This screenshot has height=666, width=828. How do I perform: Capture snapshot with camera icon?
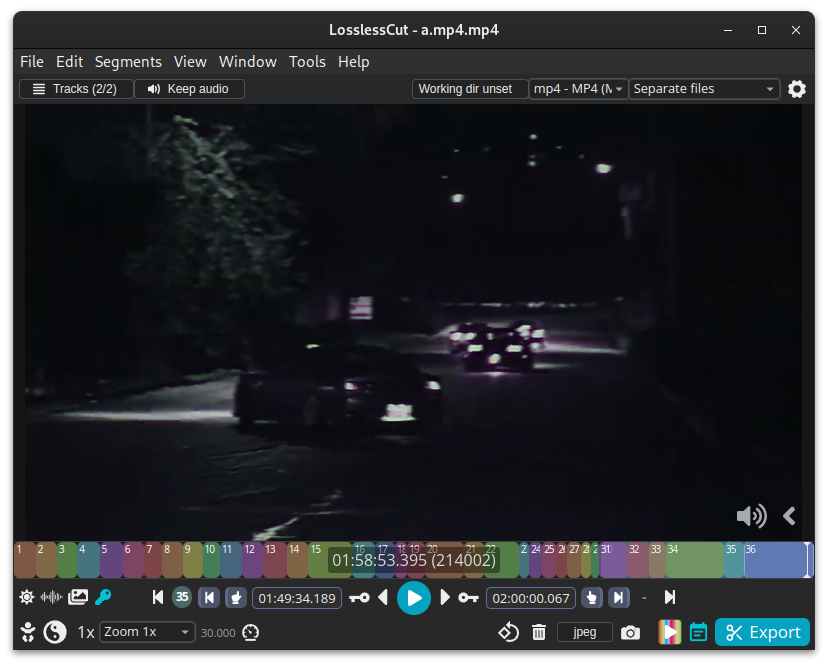point(630,632)
